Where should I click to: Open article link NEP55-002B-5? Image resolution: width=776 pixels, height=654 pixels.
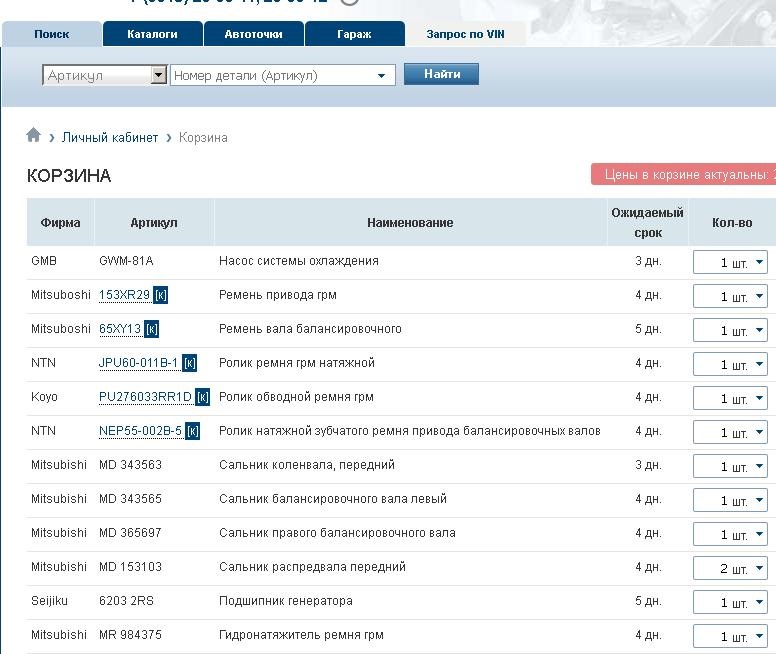pos(141,431)
